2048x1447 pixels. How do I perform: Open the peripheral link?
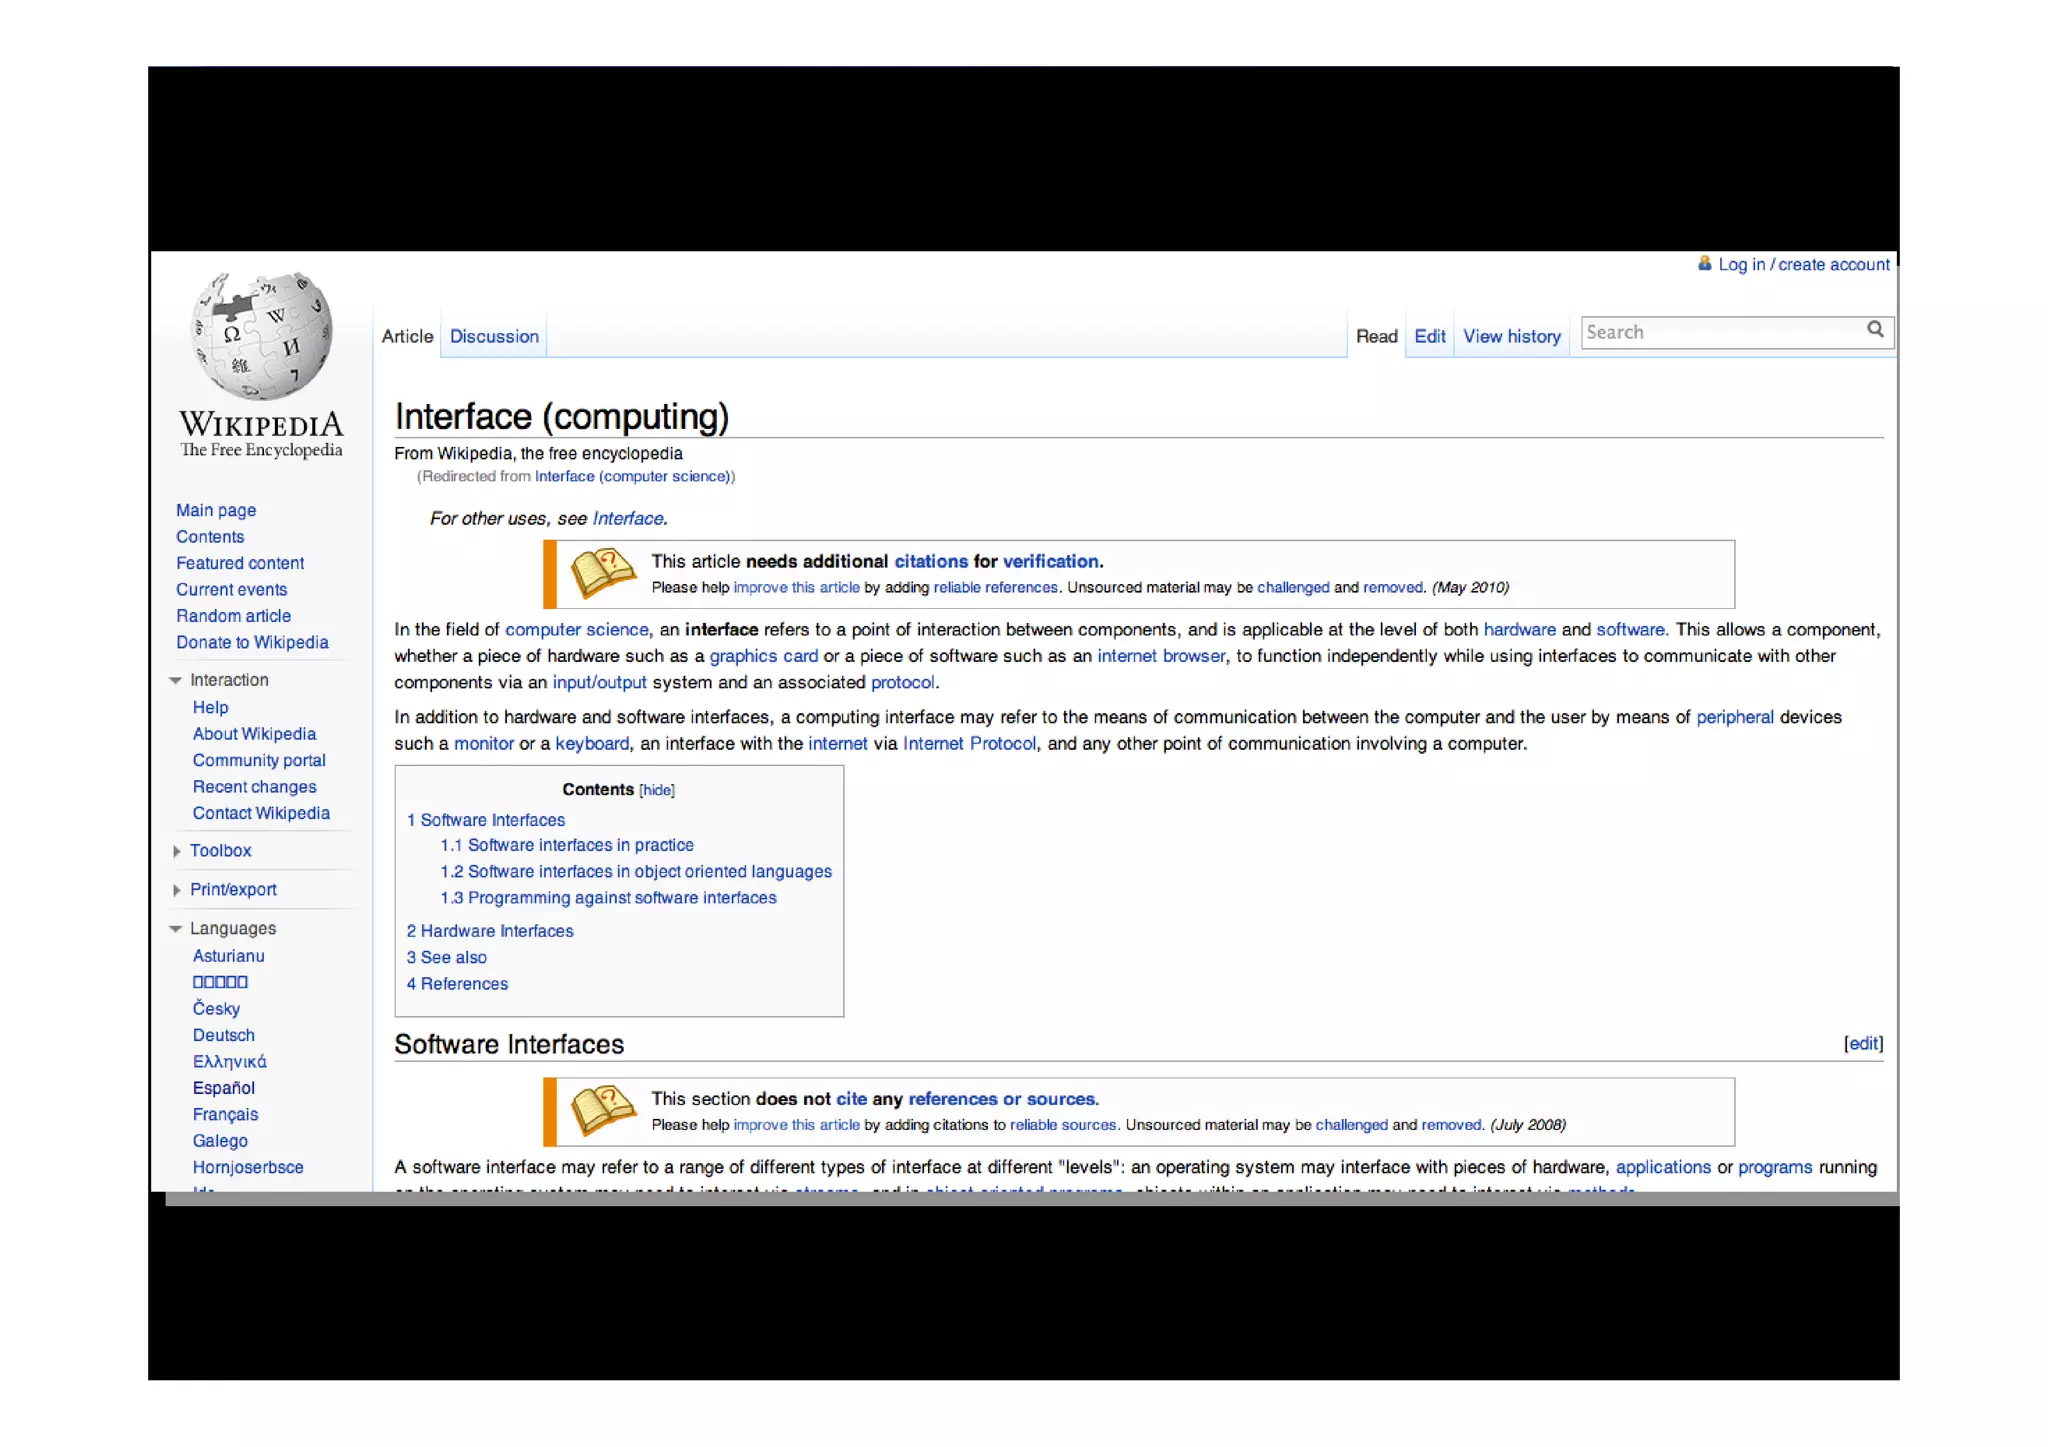tap(1734, 717)
